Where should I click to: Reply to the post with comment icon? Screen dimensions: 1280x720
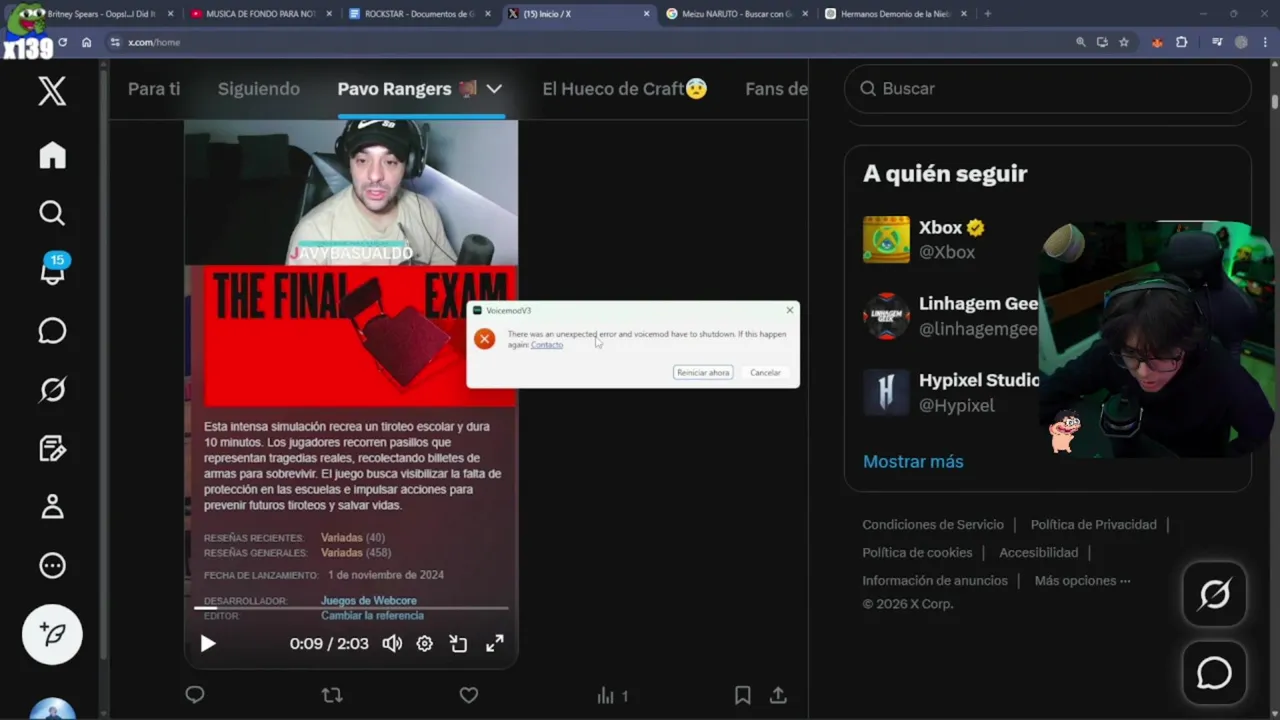(195, 695)
